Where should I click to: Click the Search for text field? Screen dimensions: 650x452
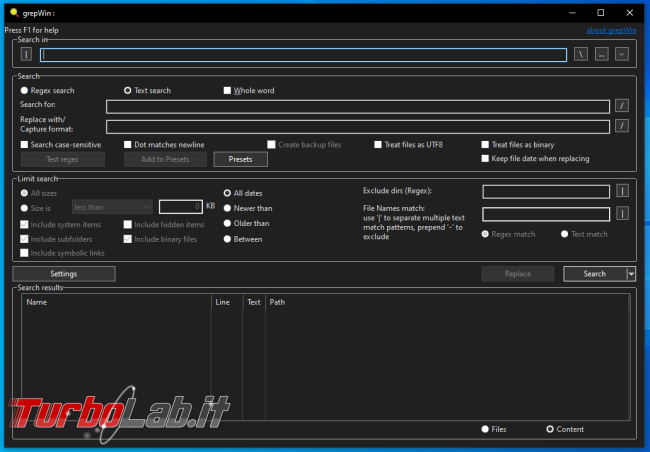tap(358, 107)
